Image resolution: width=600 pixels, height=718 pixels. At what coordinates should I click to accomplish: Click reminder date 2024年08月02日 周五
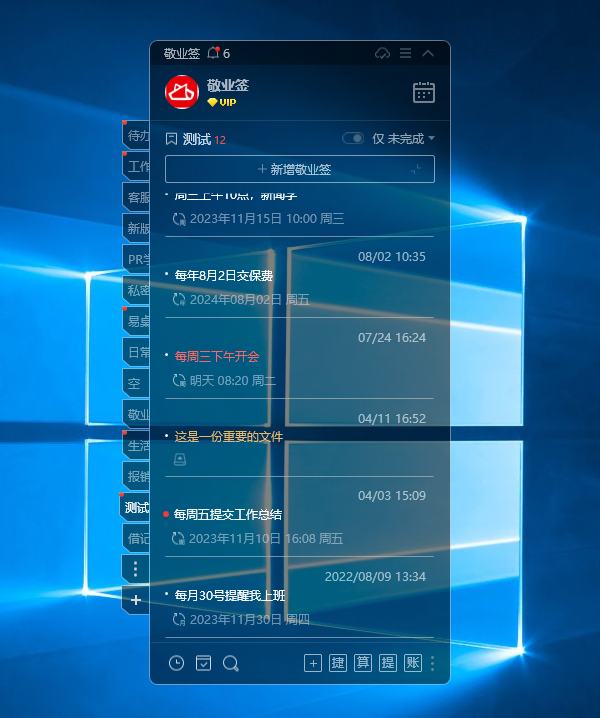(250, 299)
